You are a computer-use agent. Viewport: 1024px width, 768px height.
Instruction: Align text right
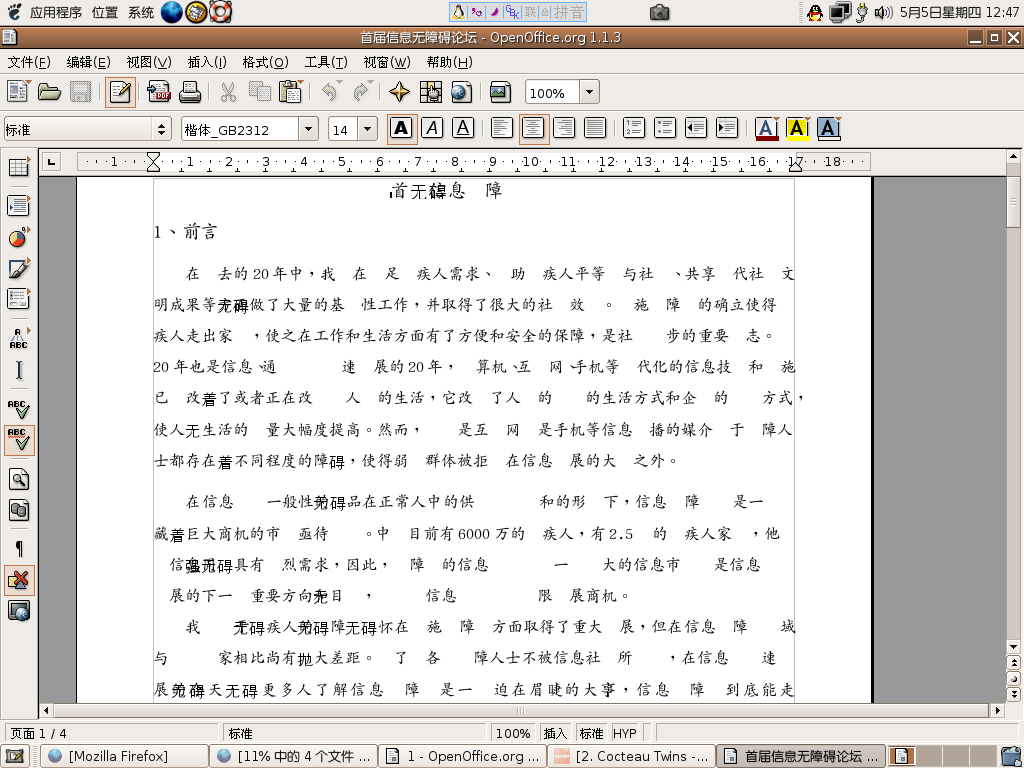(564, 129)
